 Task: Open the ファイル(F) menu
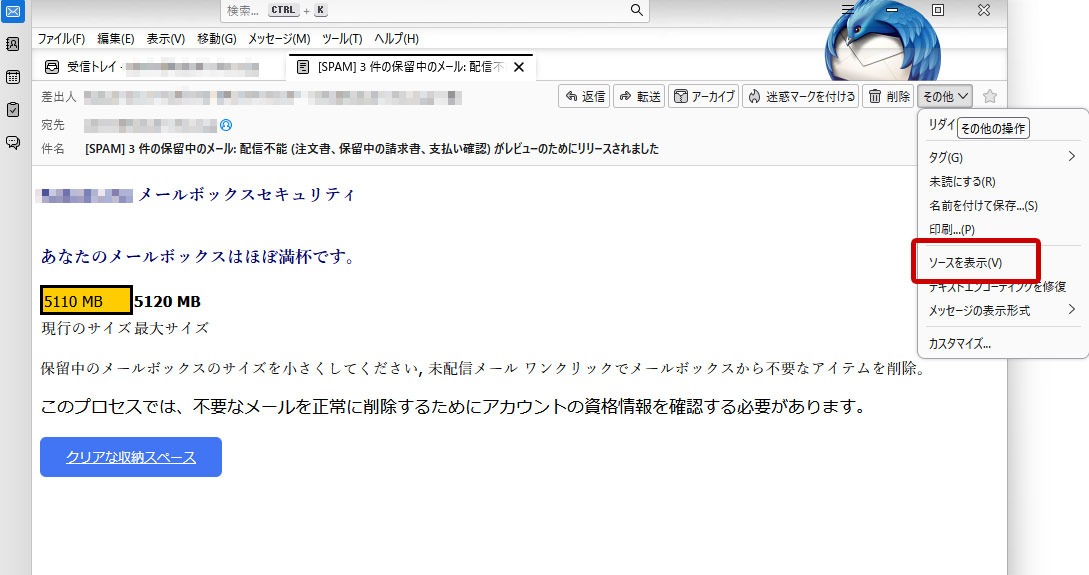point(61,39)
